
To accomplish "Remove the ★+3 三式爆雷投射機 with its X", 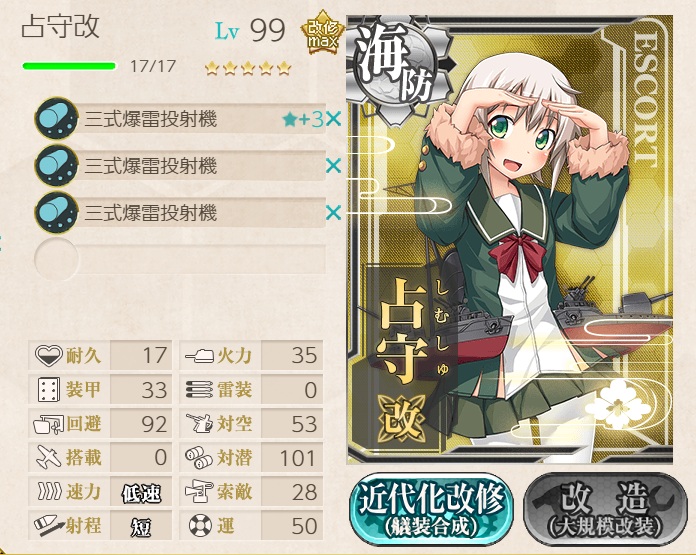I will pos(333,119).
